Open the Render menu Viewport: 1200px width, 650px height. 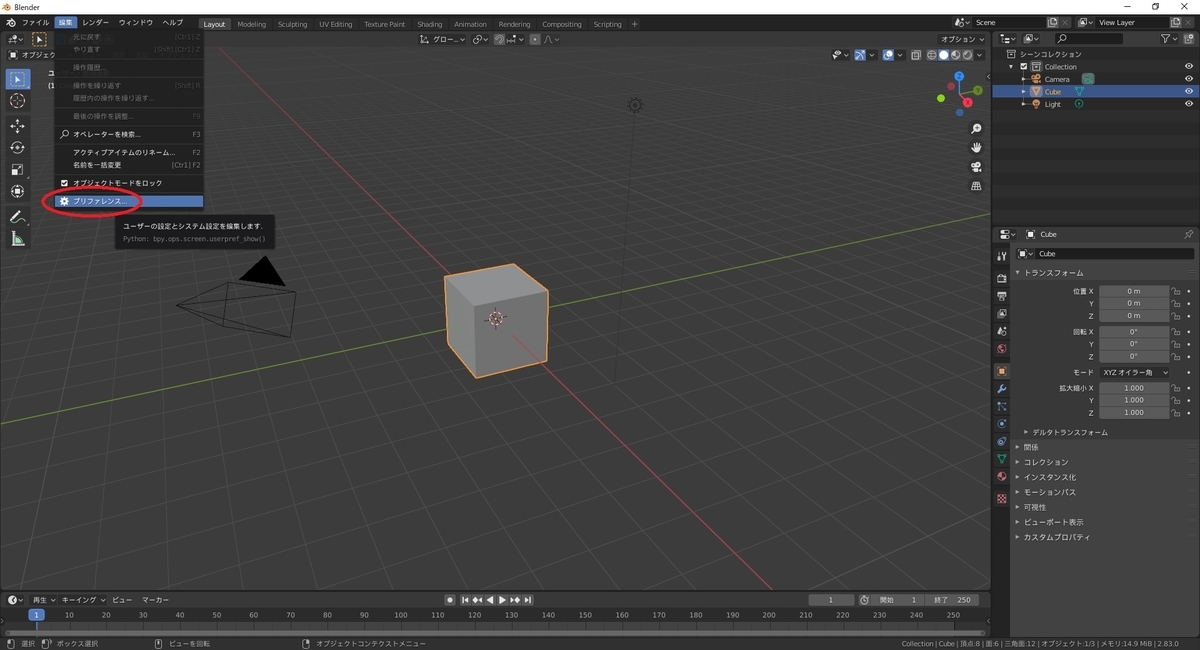[95, 22]
